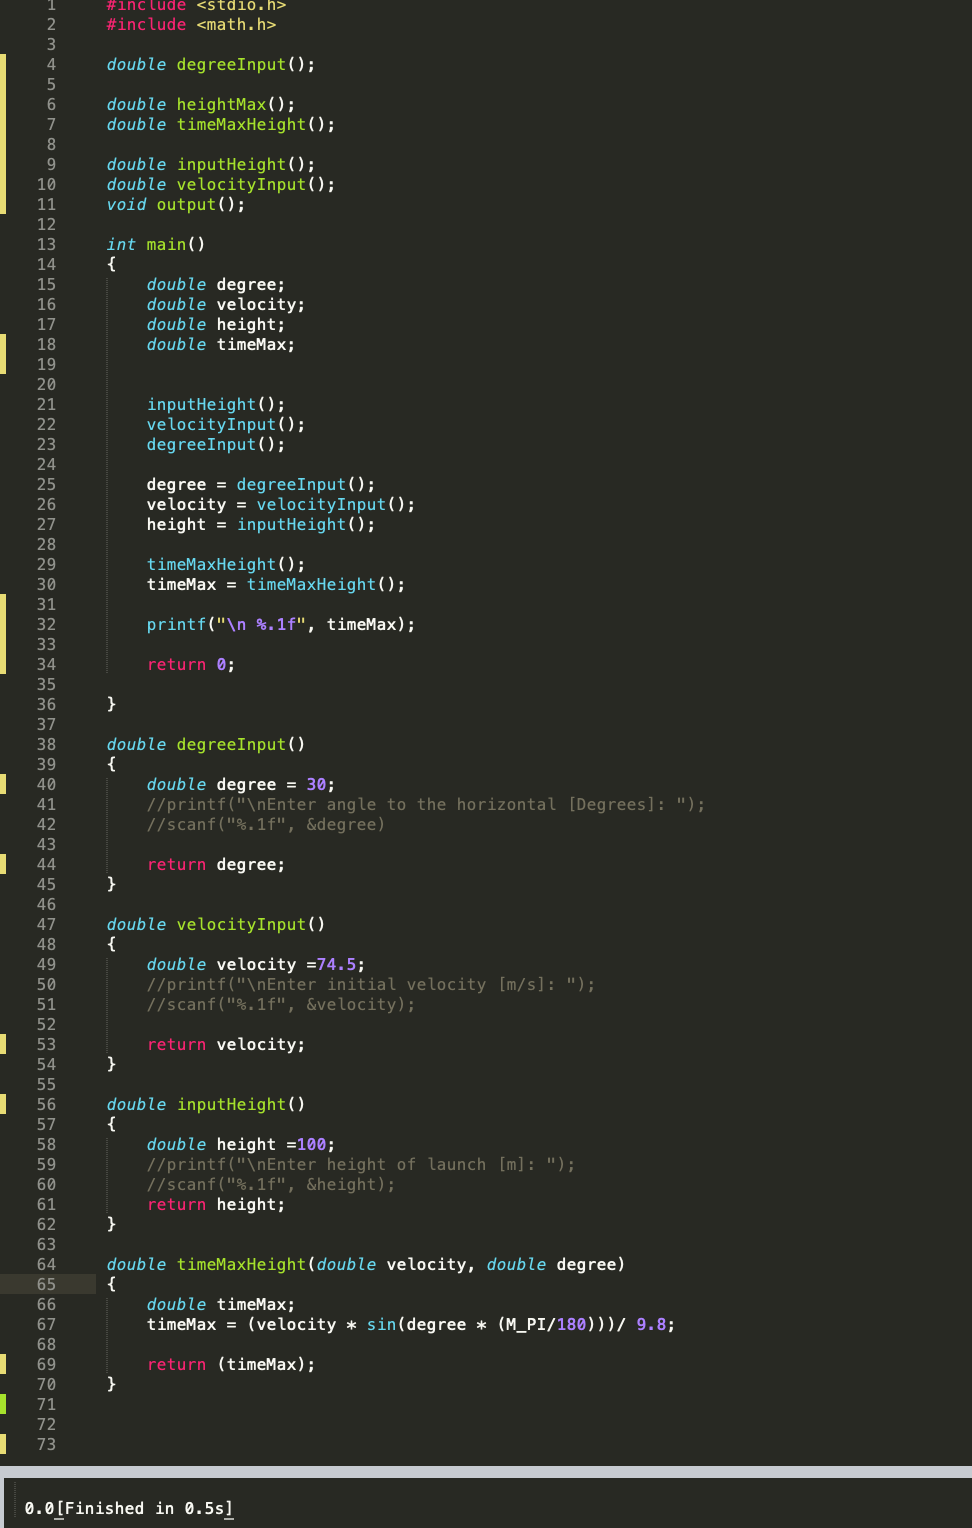This screenshot has height=1528, width=972.
Task: Click the yellow change marker beside line 4
Action: click(5, 64)
